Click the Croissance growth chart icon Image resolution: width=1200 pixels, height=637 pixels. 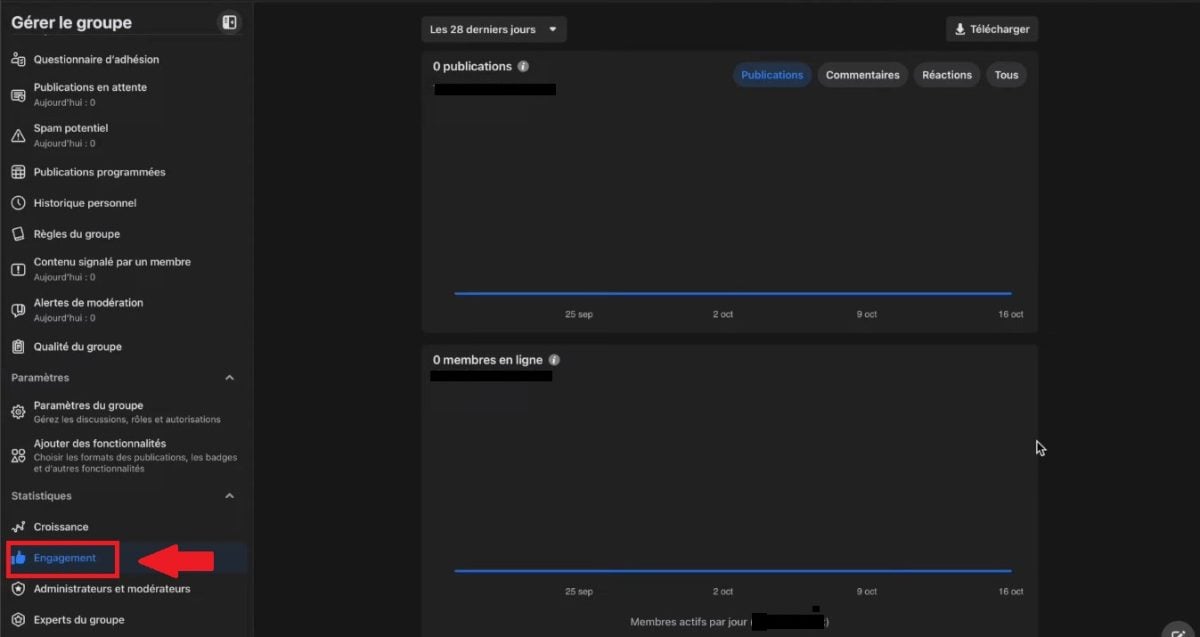(18, 527)
